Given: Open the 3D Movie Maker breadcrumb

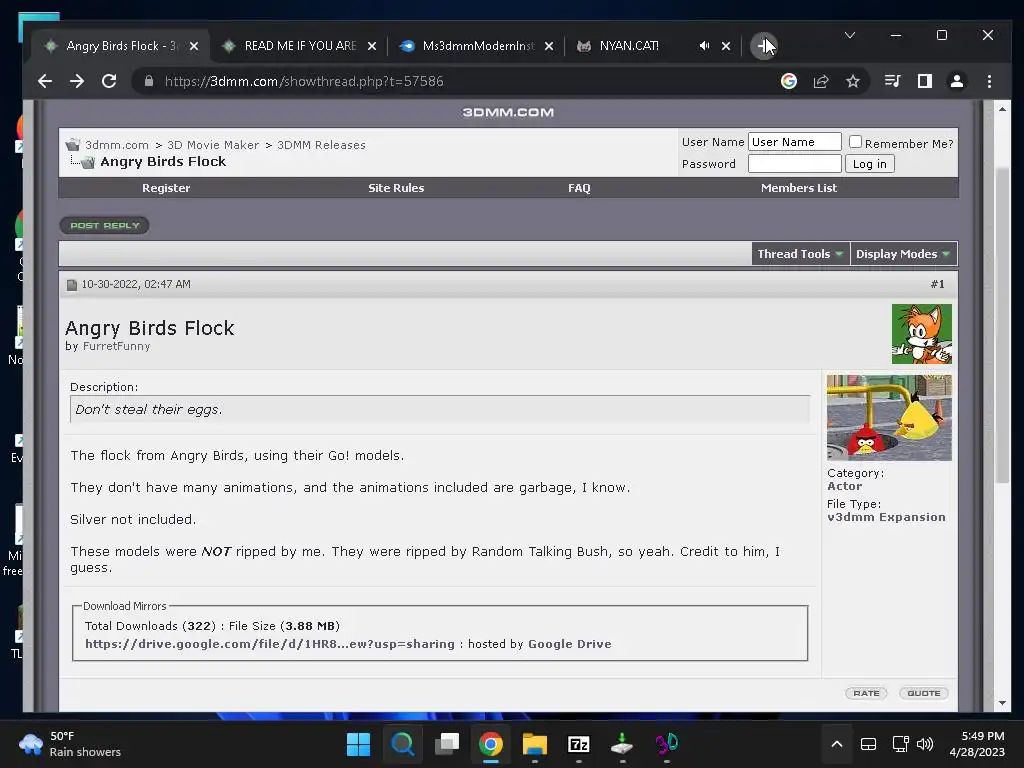Looking at the screenshot, I should click(x=213, y=145).
